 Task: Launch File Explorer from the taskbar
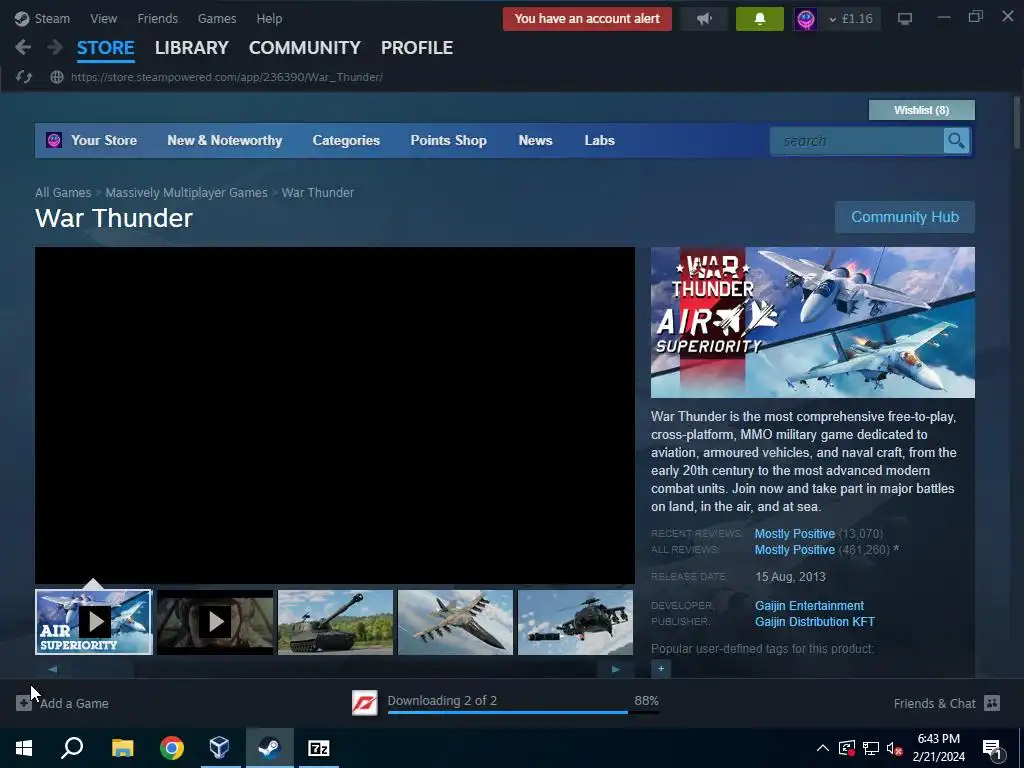click(122, 748)
